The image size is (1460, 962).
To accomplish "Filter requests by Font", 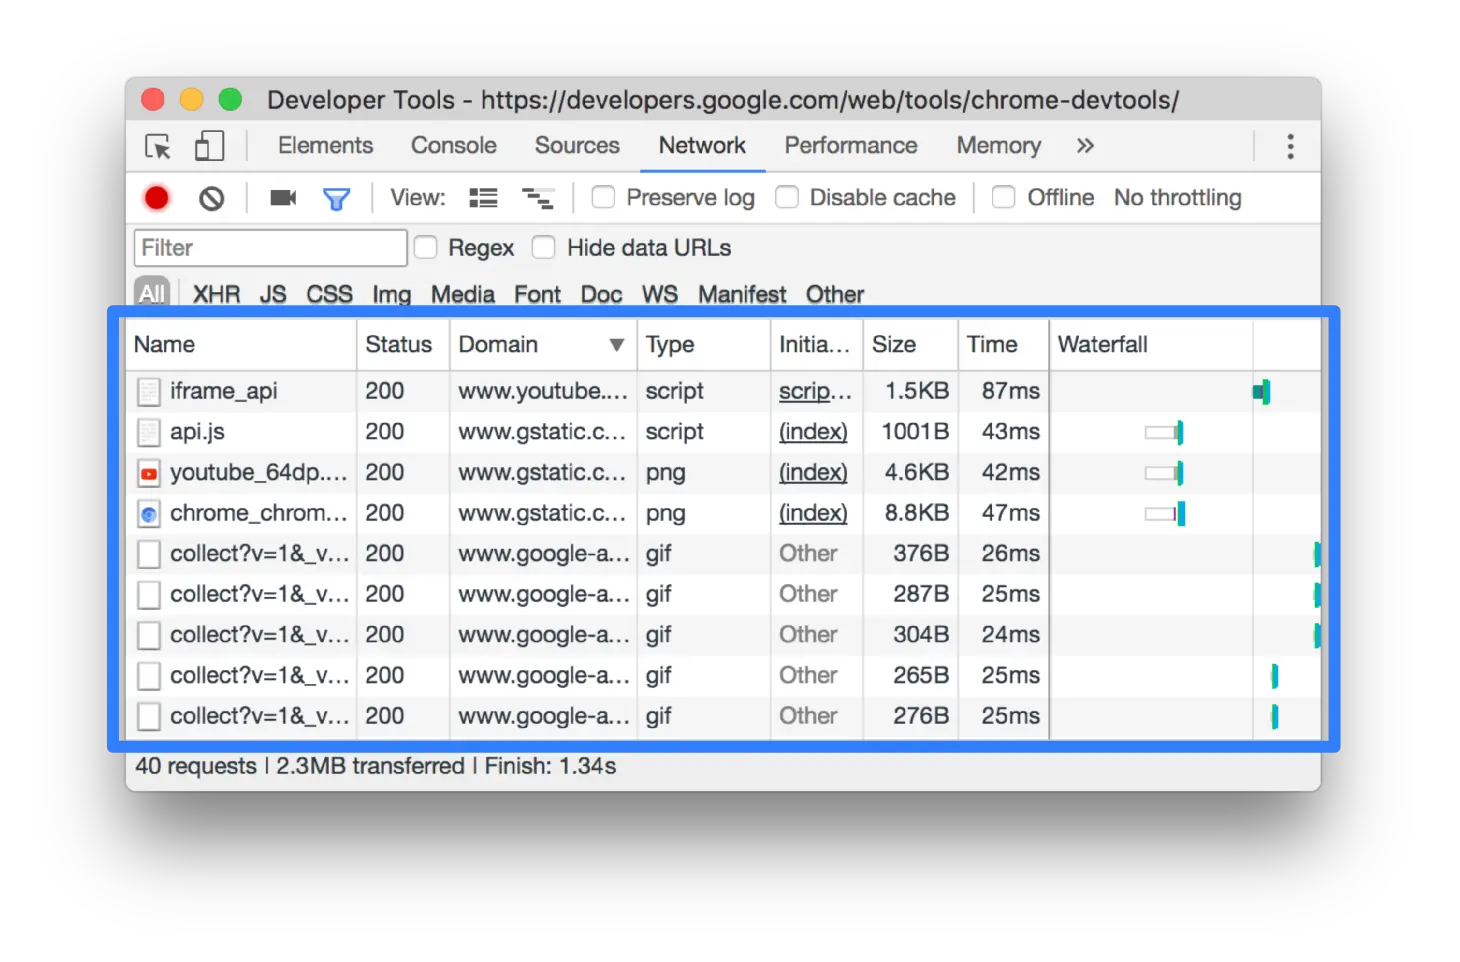I will tap(537, 294).
